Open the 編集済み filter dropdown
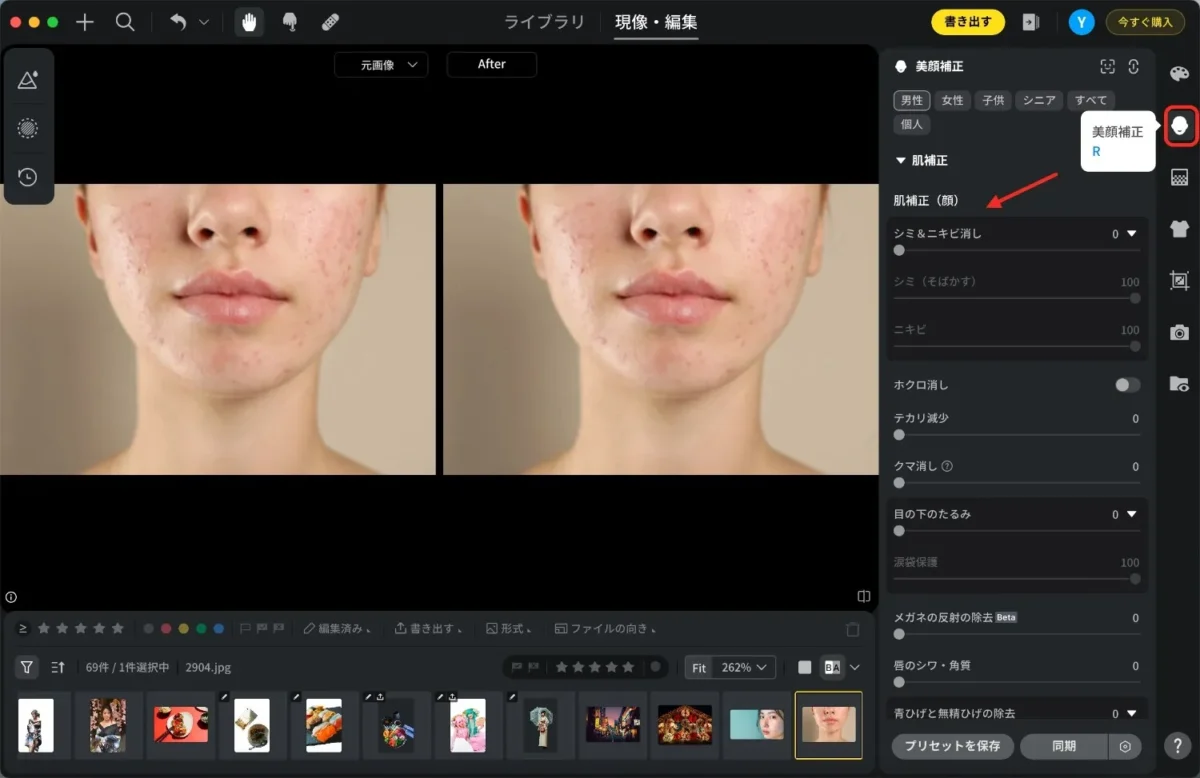Viewport: 1200px width, 778px height. click(338, 629)
